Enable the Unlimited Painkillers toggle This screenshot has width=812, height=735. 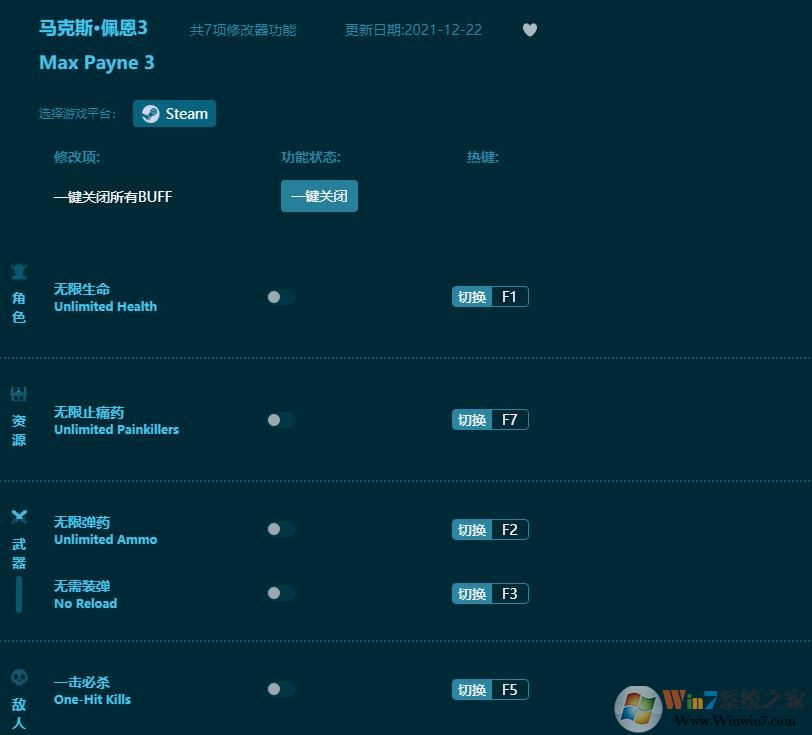pos(281,419)
